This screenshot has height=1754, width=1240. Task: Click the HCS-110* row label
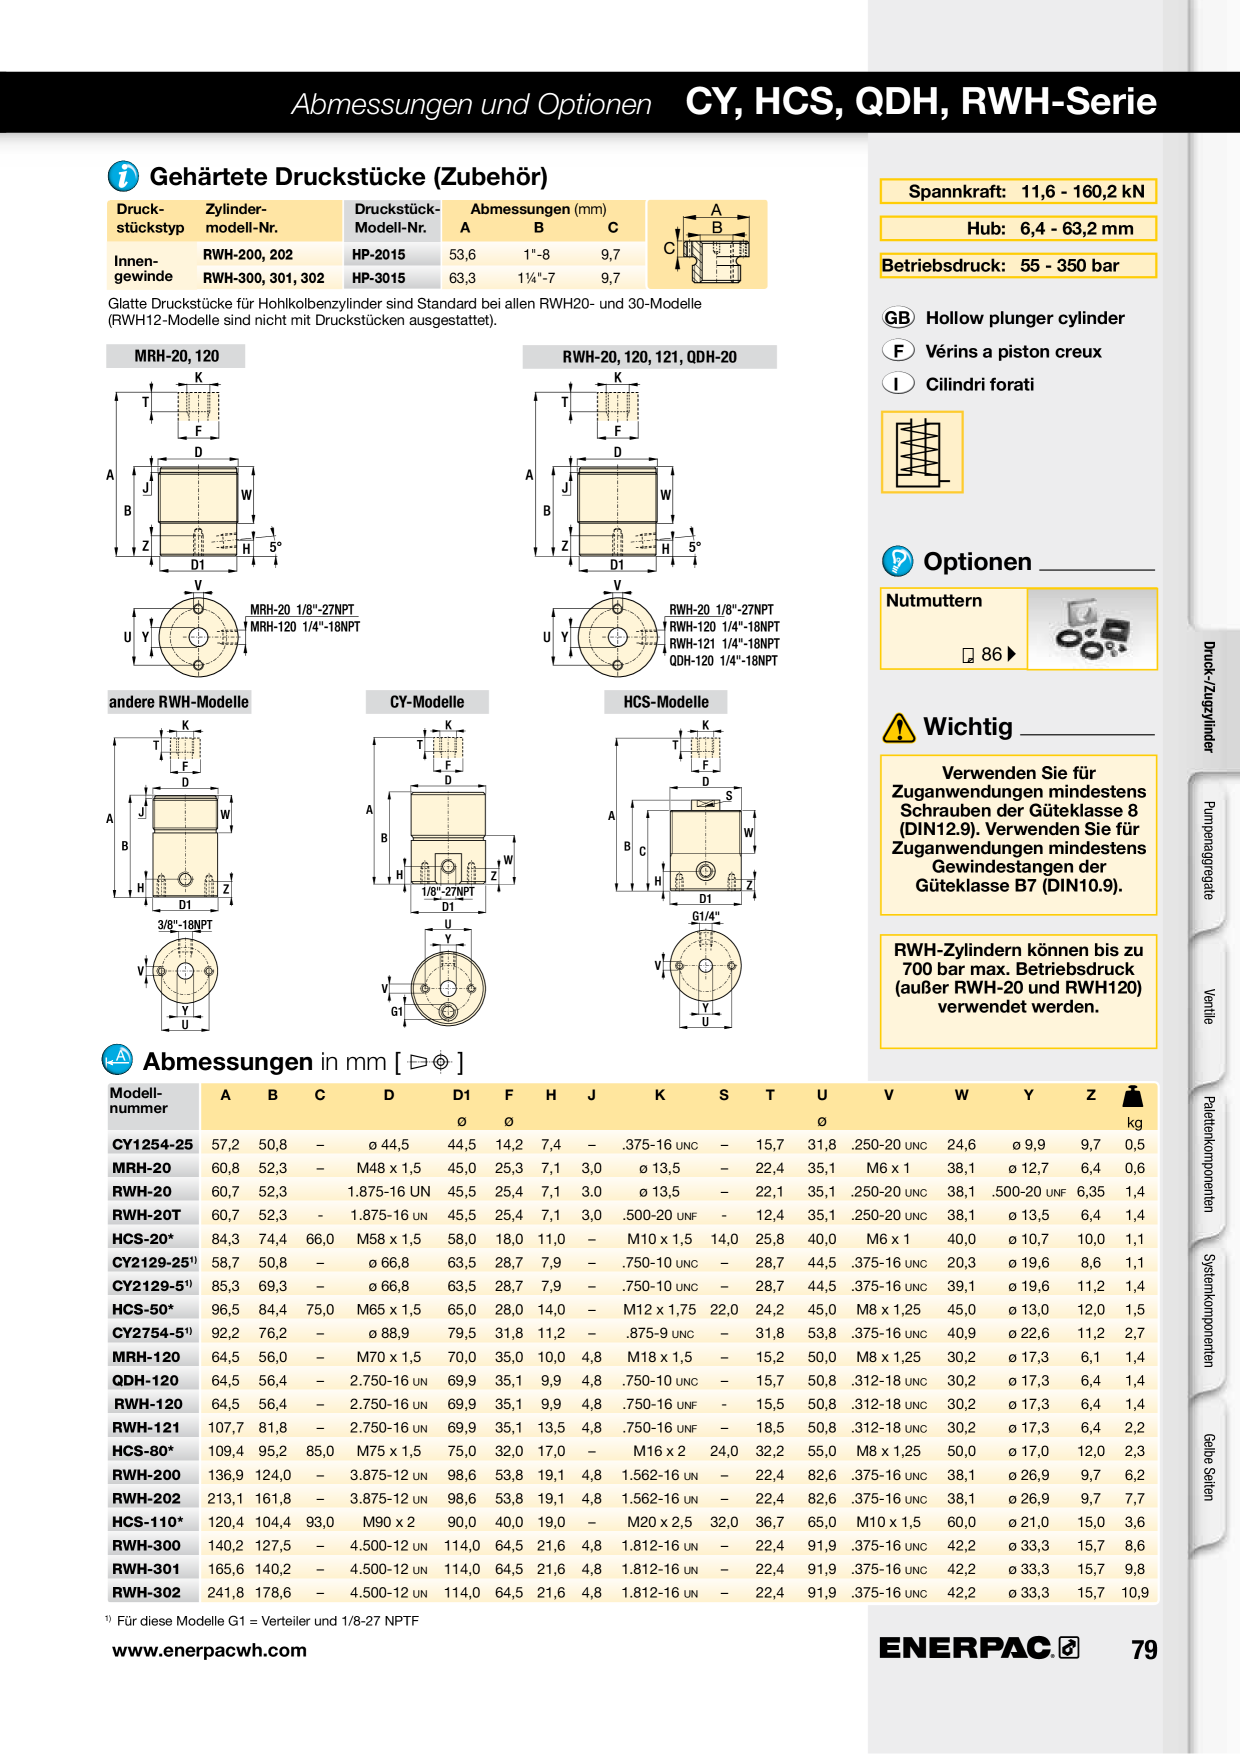click(147, 1522)
